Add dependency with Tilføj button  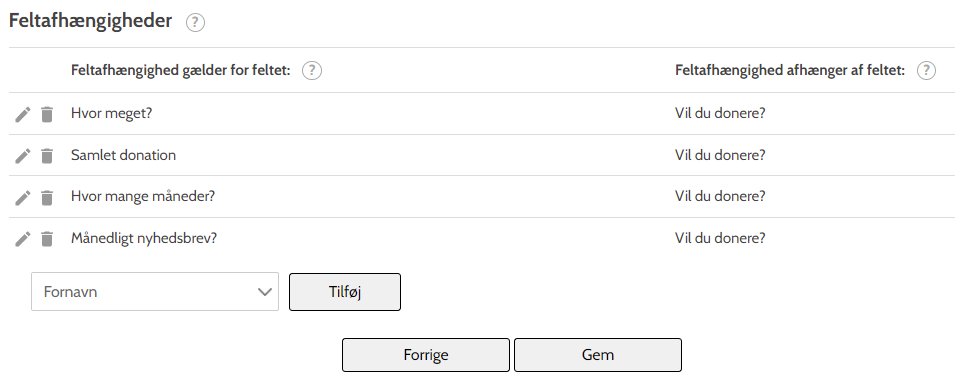(x=345, y=292)
